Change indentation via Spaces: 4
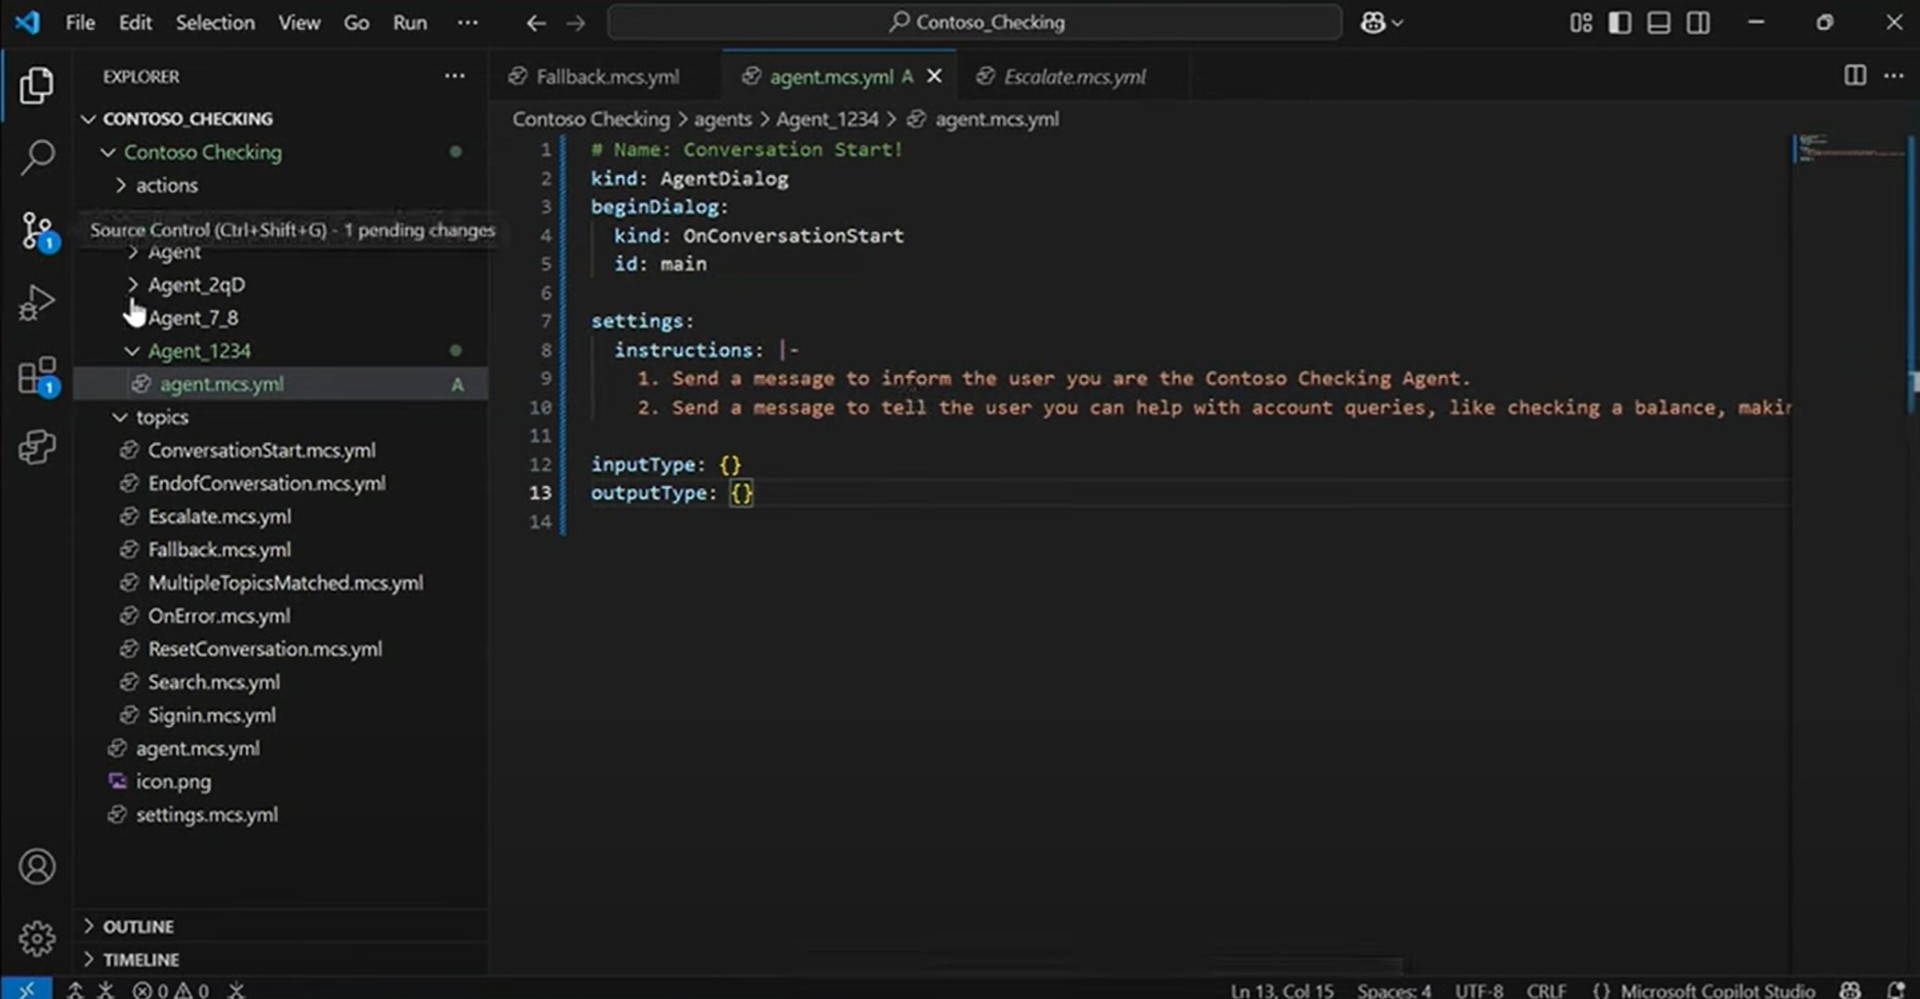The width and height of the screenshot is (1920, 999). pyautogui.click(x=1394, y=990)
